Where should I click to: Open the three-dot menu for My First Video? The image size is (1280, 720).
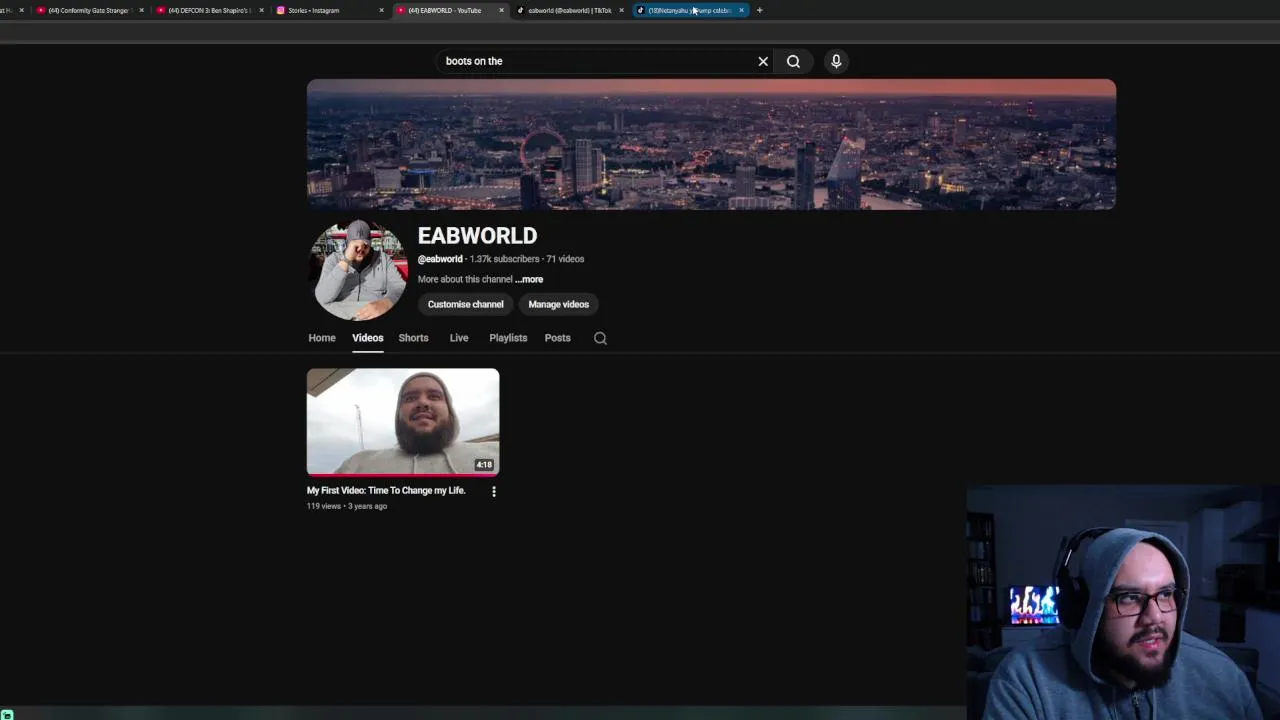click(493, 491)
